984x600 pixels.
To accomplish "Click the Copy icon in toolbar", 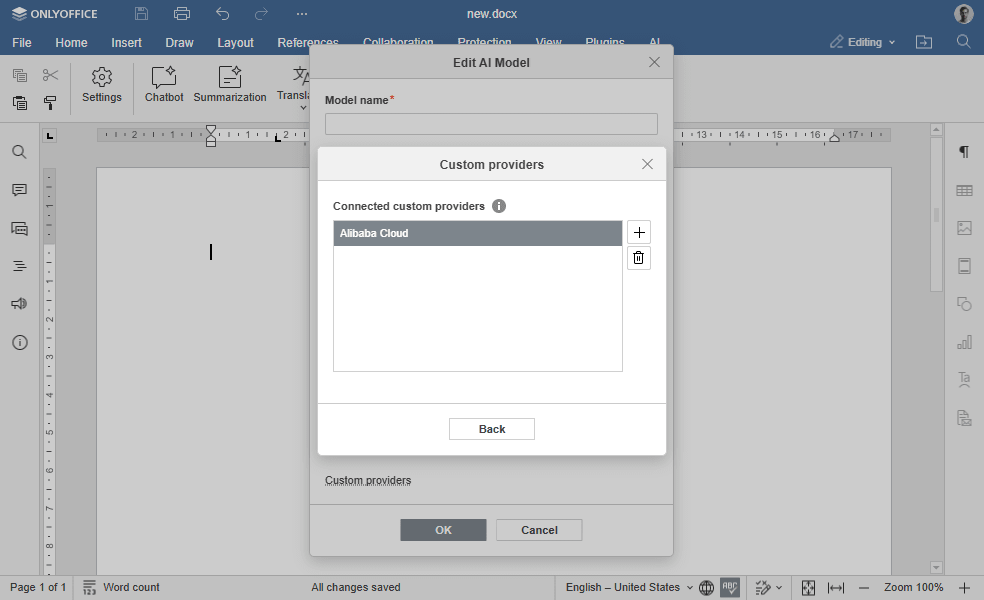I will click(19, 75).
